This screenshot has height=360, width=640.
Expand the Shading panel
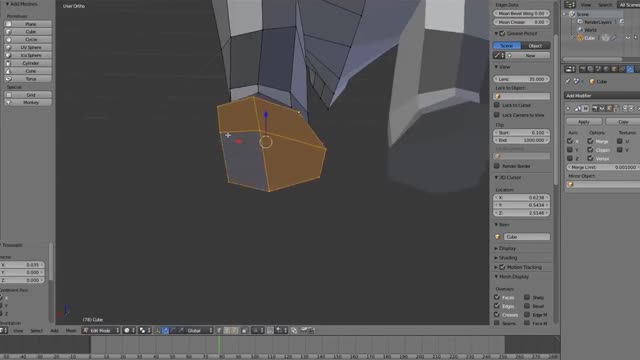click(x=496, y=258)
